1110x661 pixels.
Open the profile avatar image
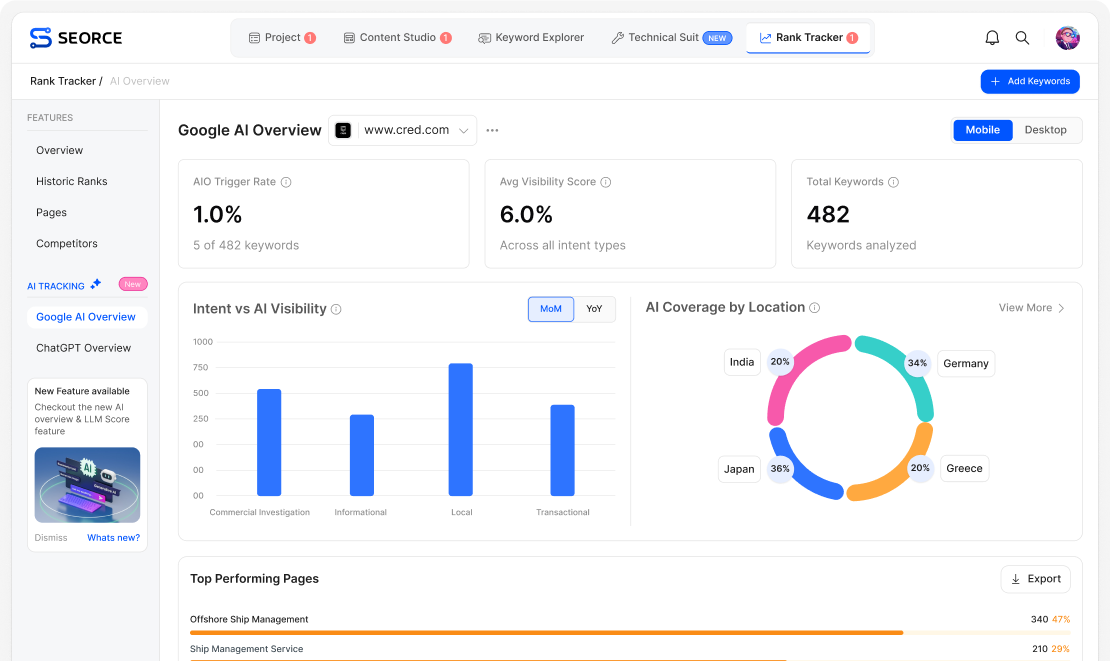(1067, 37)
